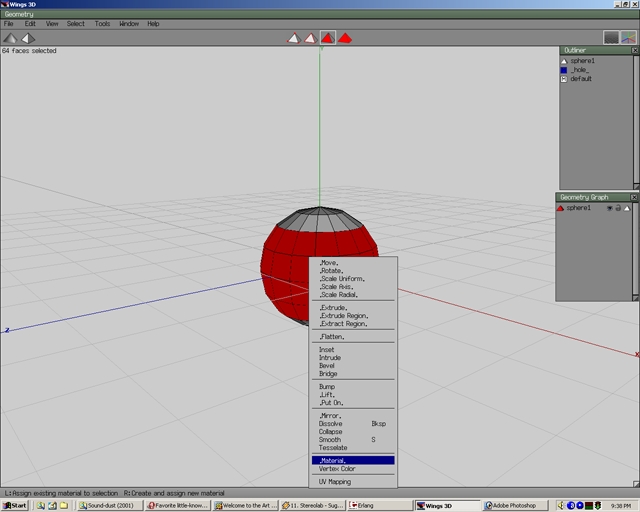The height and width of the screenshot is (512, 640).
Task: Choose Intrude from context menu
Action: point(353,358)
